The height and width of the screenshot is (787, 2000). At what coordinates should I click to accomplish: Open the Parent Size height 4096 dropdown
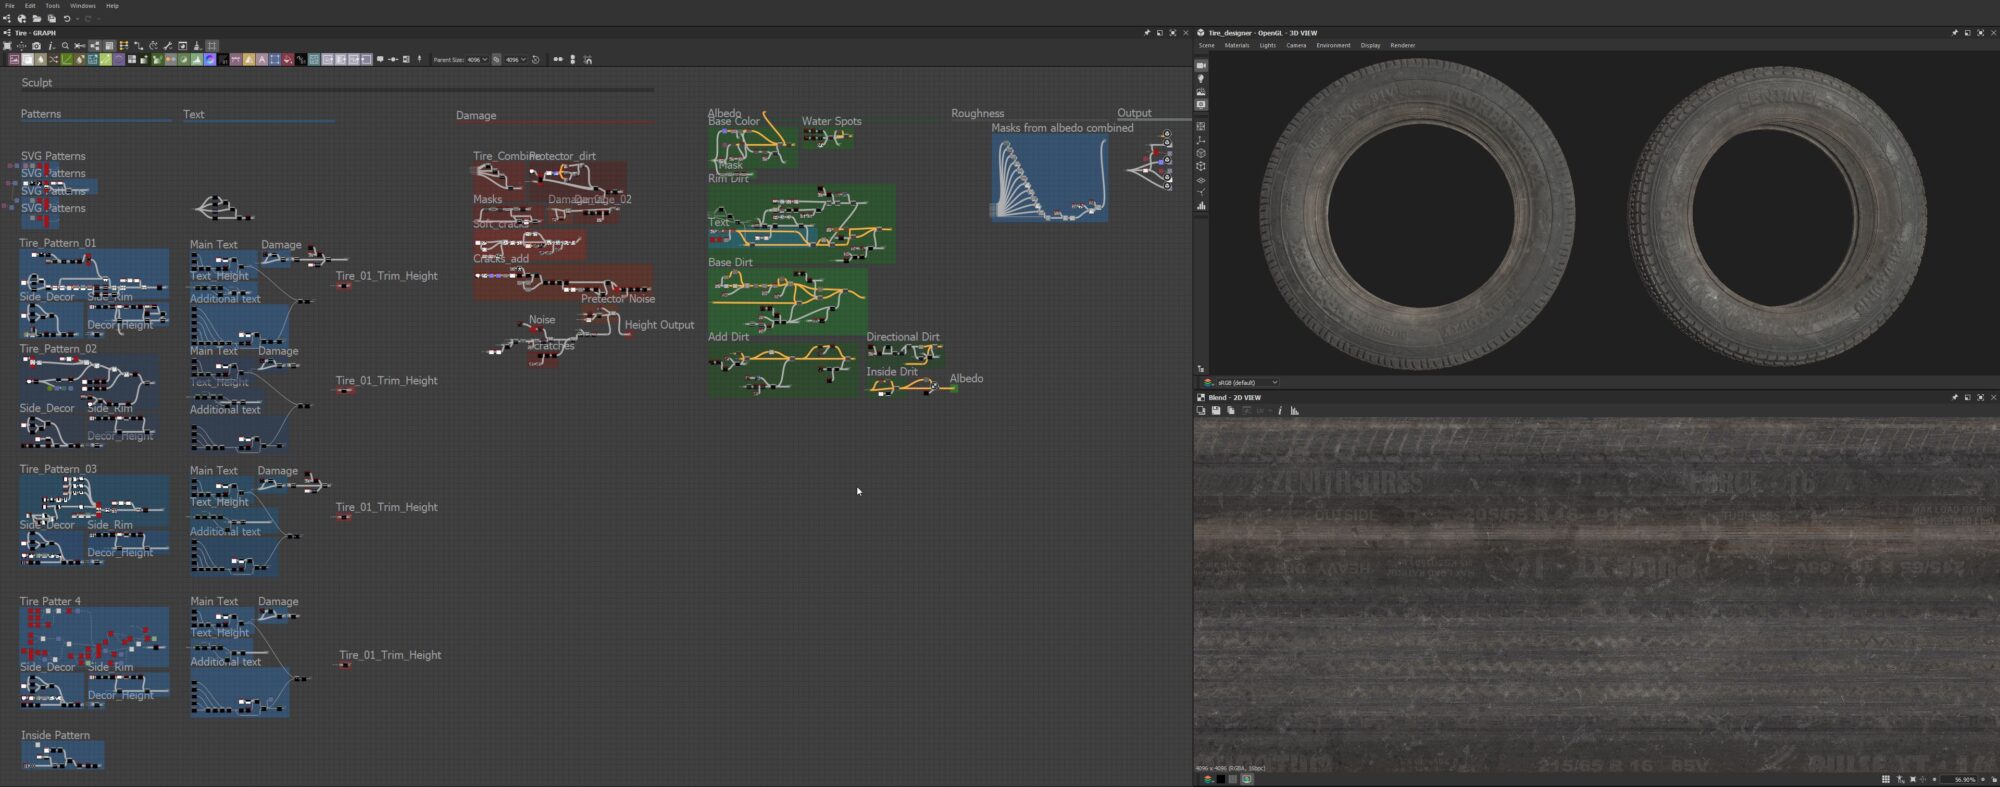pos(515,60)
